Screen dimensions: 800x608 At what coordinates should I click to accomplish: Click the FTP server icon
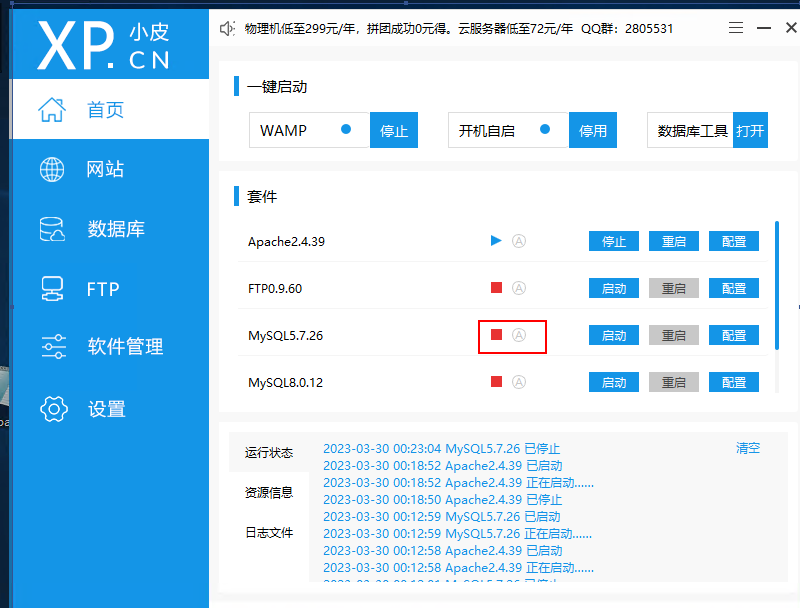coord(52,289)
